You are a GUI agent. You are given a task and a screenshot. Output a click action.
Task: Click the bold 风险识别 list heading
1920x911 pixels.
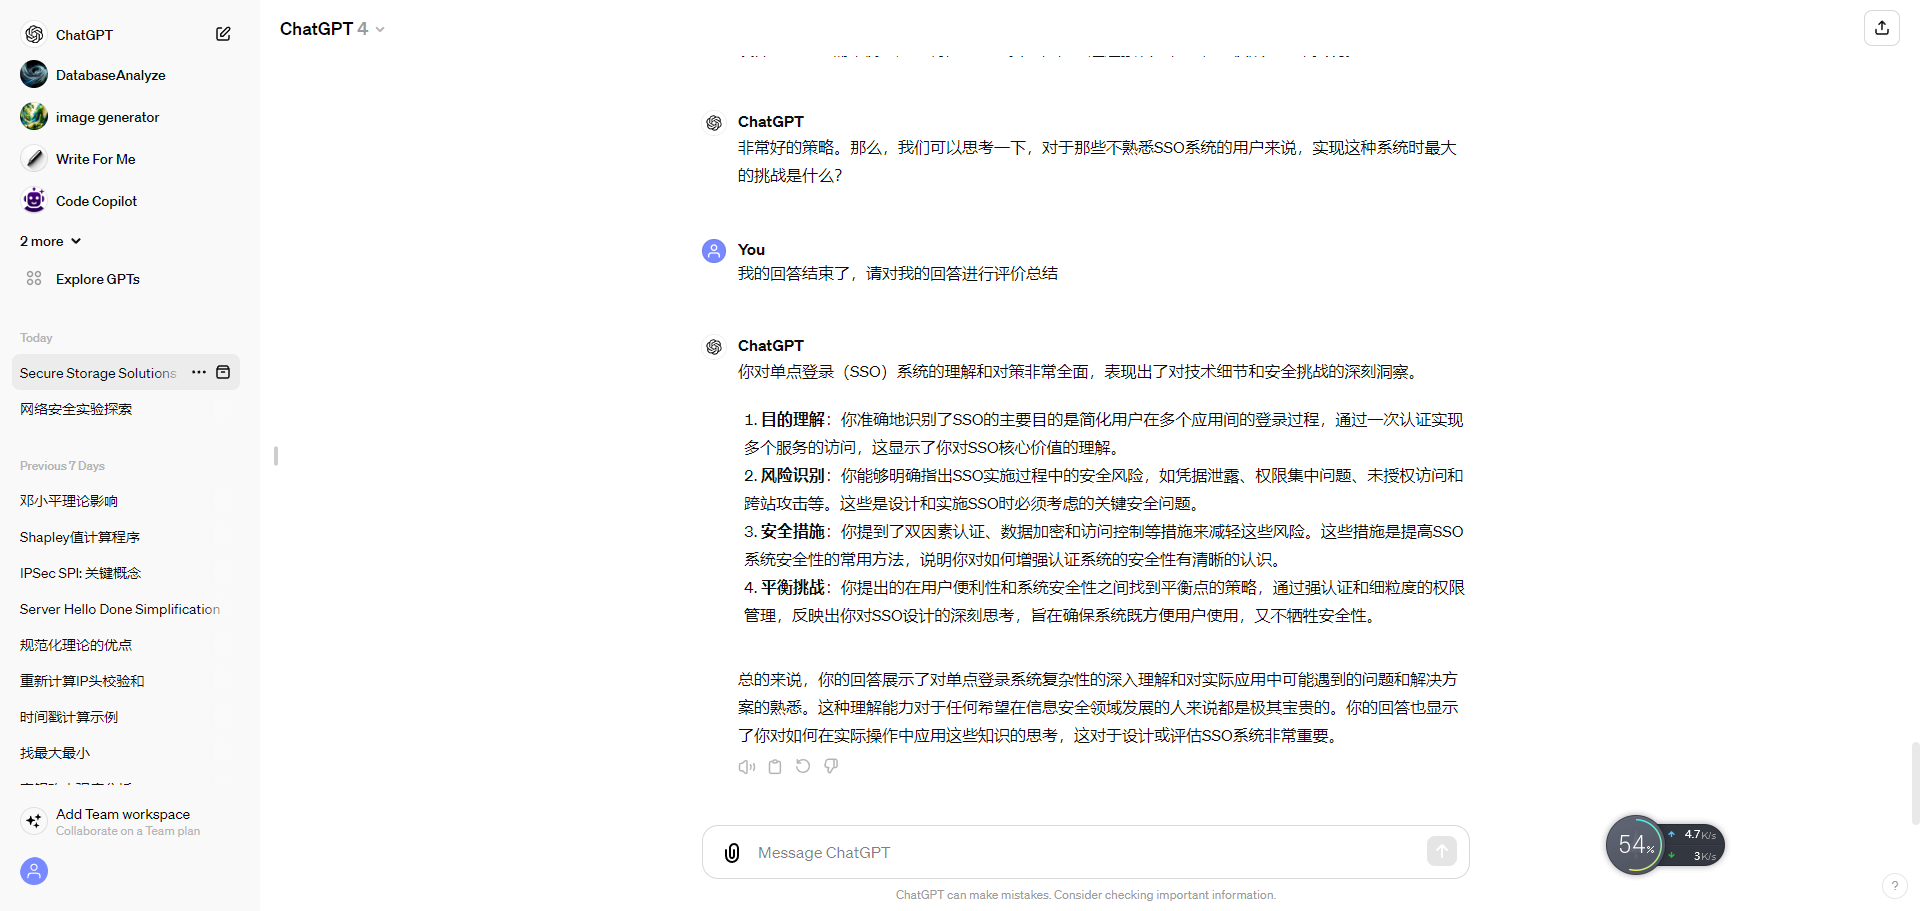pos(793,476)
